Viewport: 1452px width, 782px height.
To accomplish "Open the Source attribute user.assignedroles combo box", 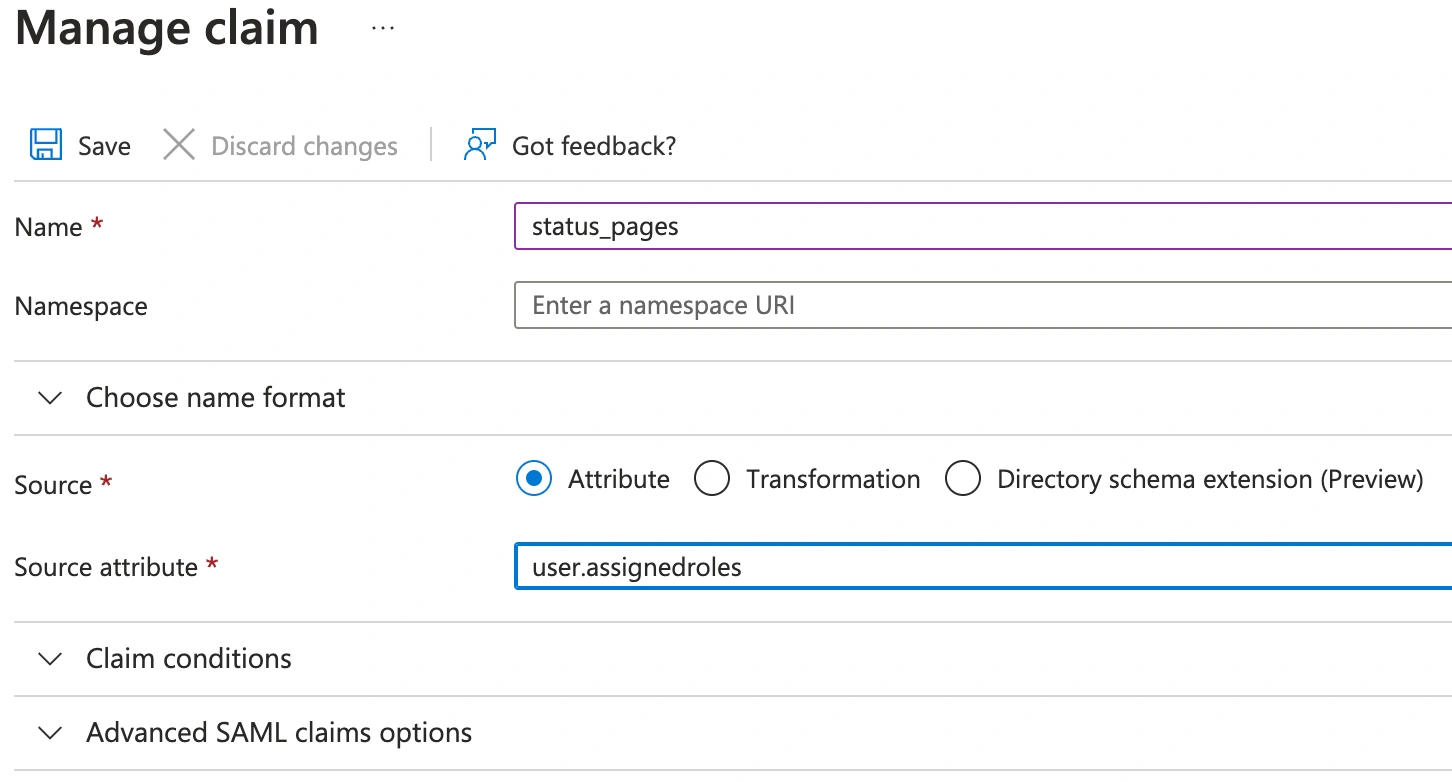I will 982,567.
